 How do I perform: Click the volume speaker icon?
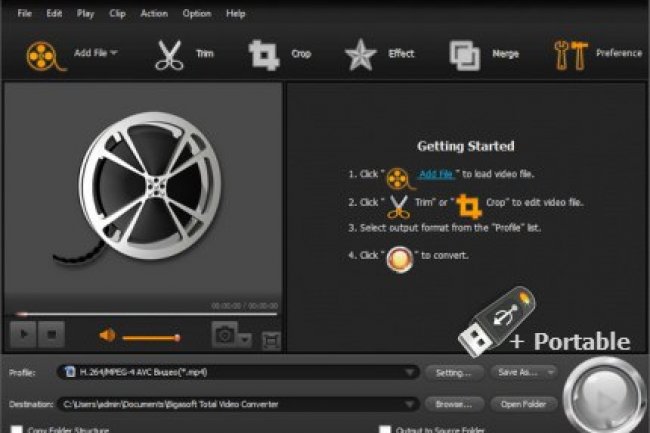108,336
